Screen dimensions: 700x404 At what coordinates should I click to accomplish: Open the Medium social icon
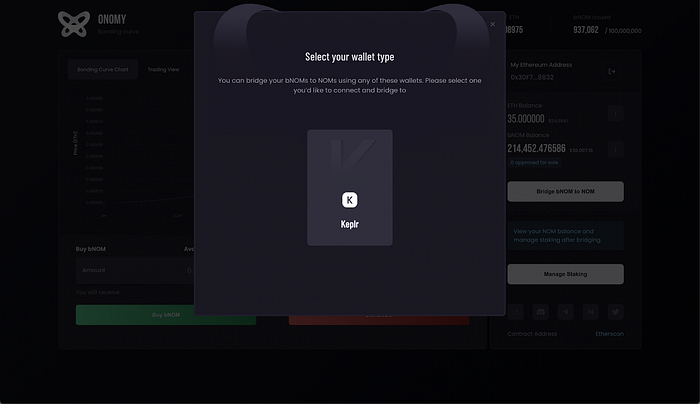click(x=591, y=312)
